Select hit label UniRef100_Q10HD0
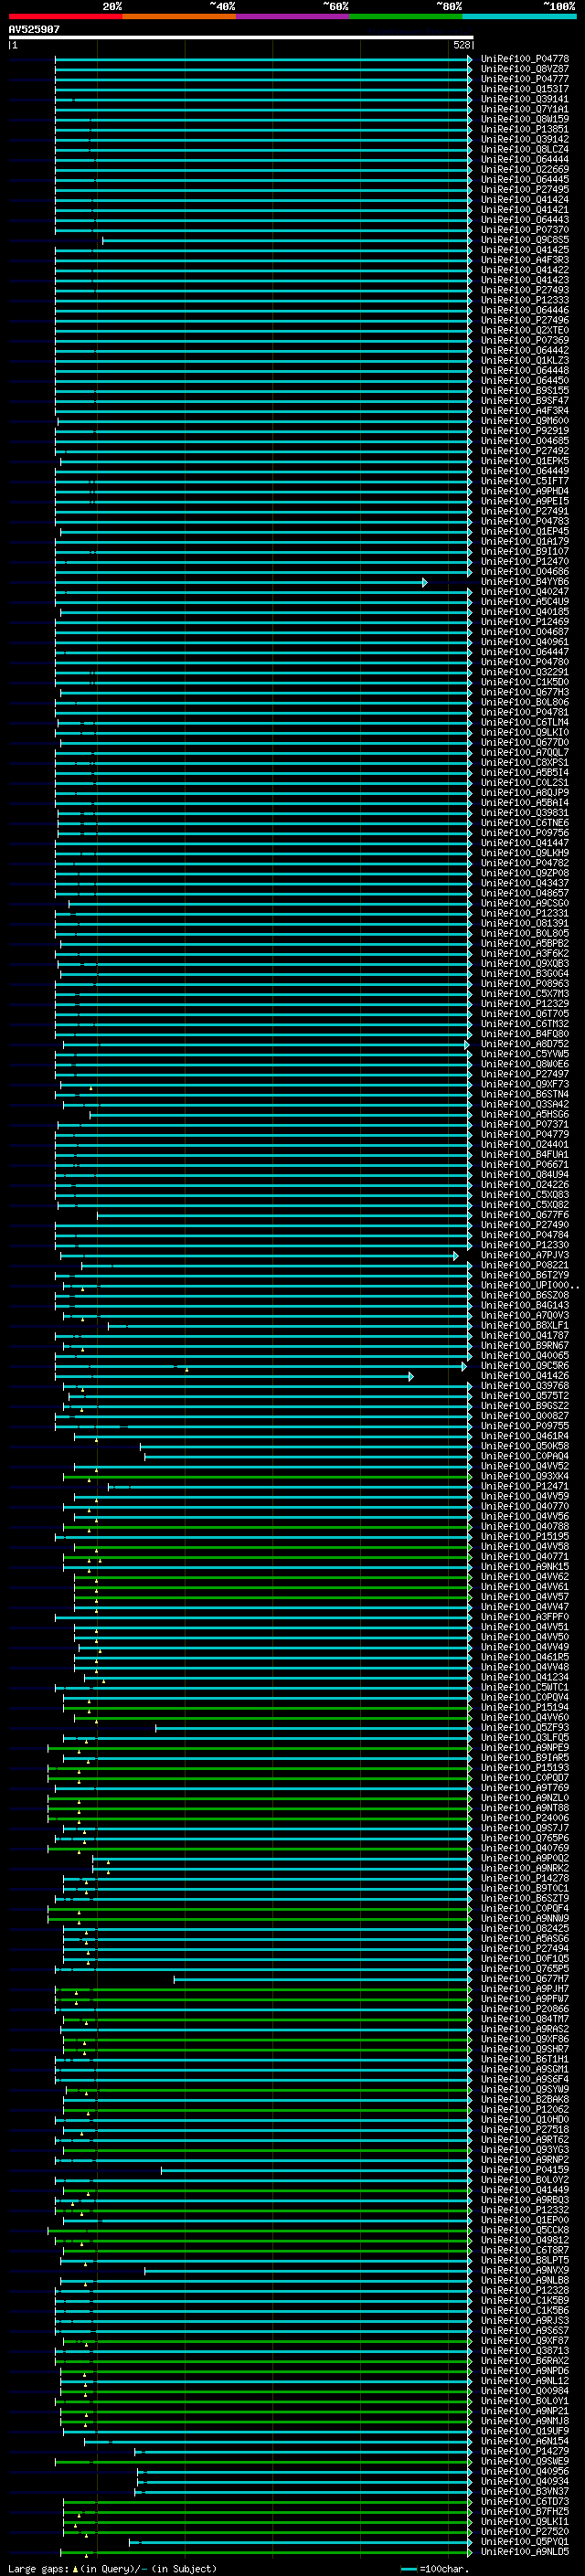585x2576 pixels. tap(524, 2119)
